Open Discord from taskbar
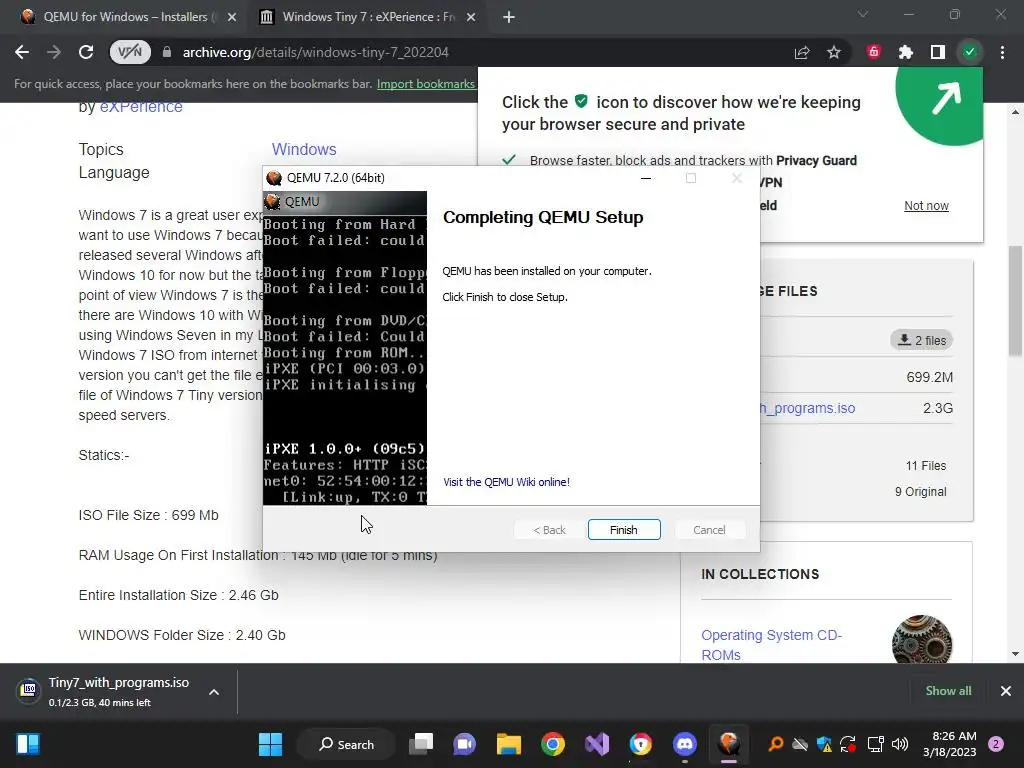Viewport: 1024px width, 768px height. coord(684,744)
